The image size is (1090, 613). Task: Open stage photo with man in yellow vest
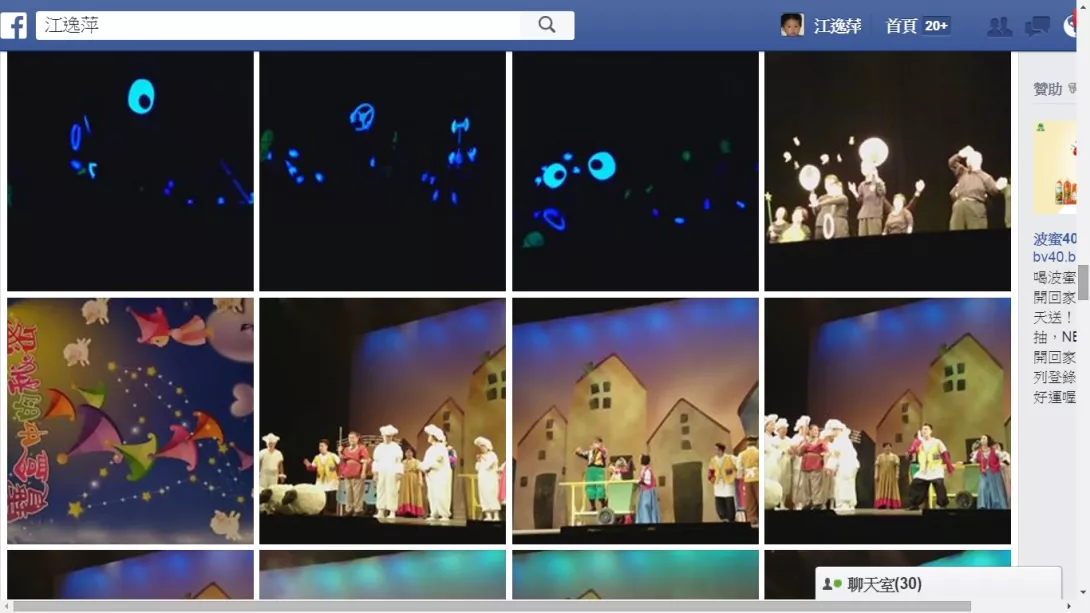[888, 420]
